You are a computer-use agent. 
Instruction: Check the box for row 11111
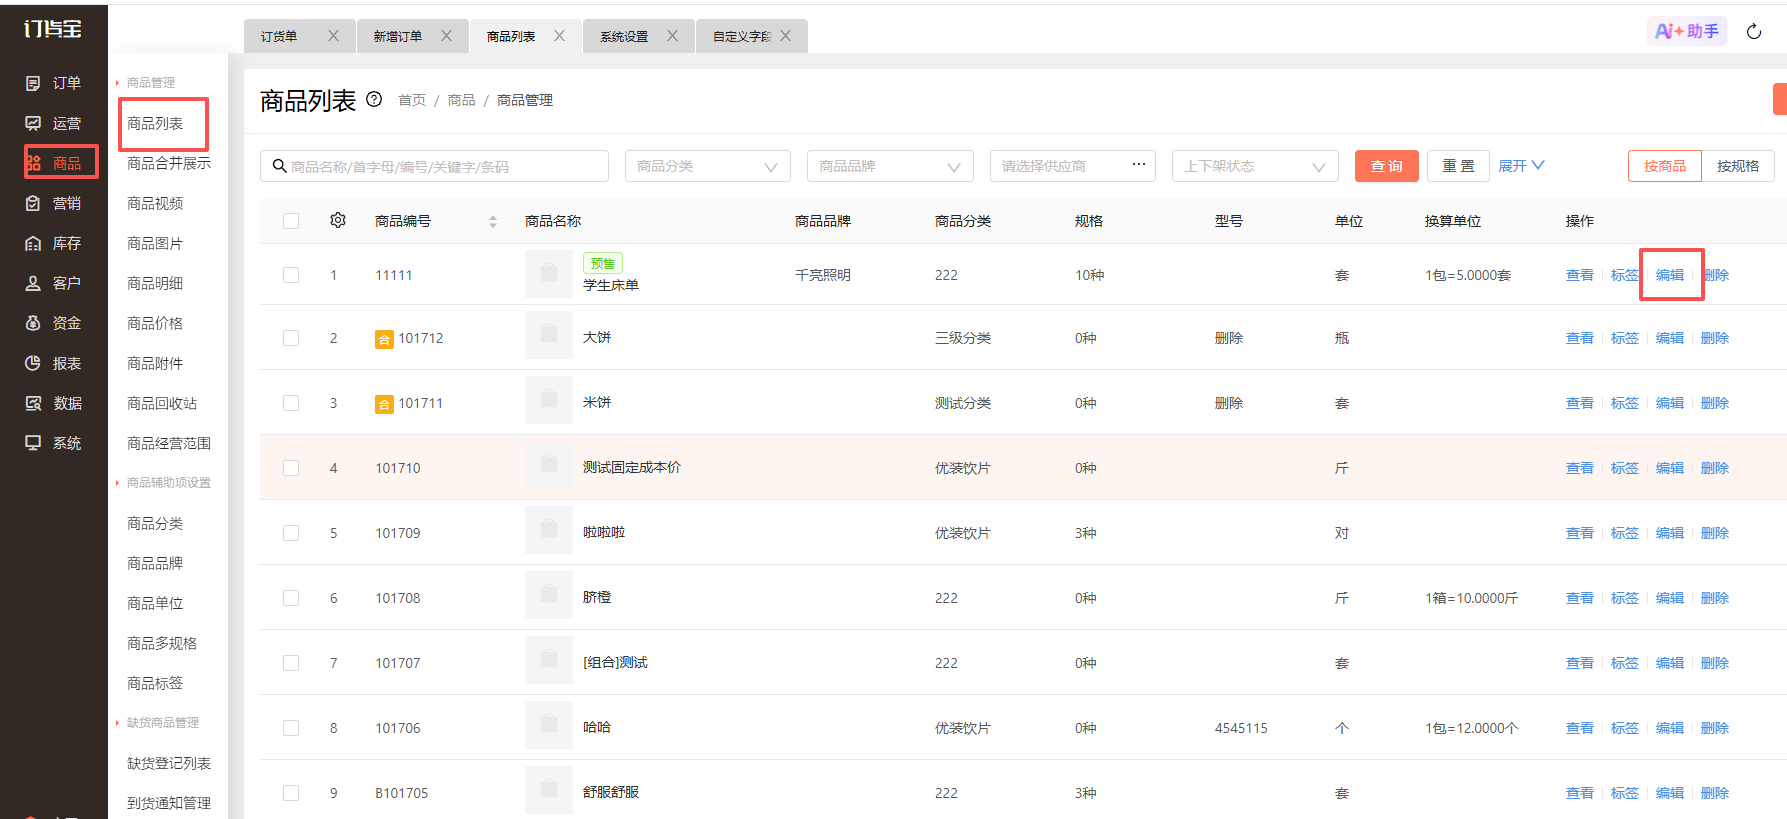click(x=291, y=275)
